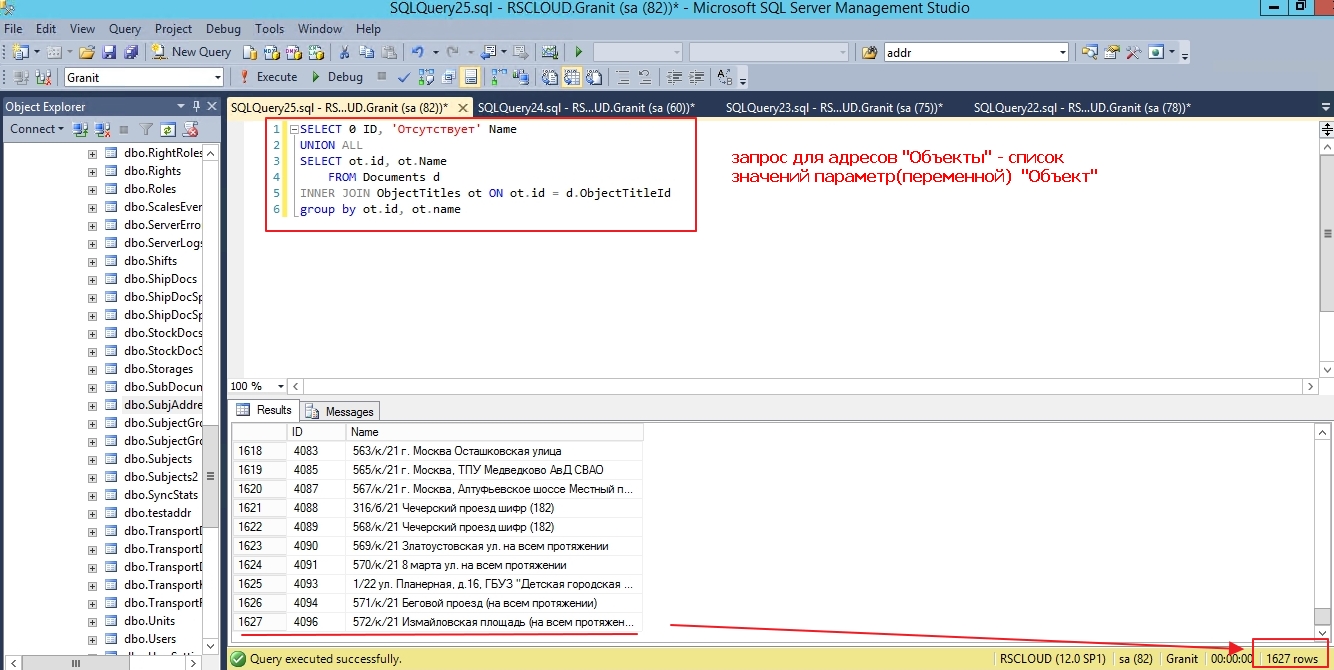Expand the dbo.Units table node
The width and height of the screenshot is (1334, 670).
coord(92,621)
